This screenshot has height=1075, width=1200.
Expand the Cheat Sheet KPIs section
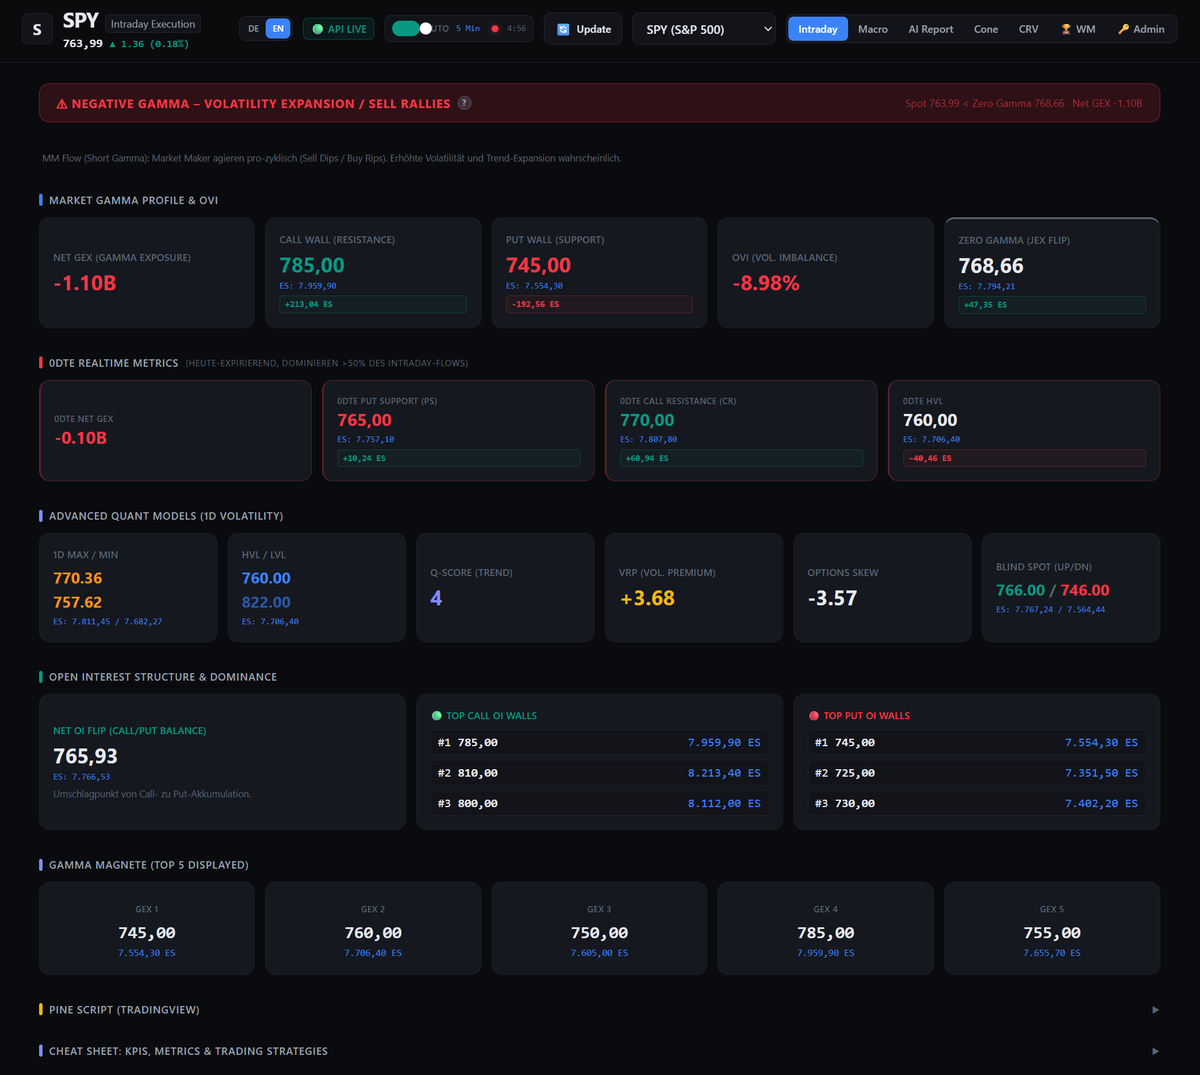pos(599,1051)
